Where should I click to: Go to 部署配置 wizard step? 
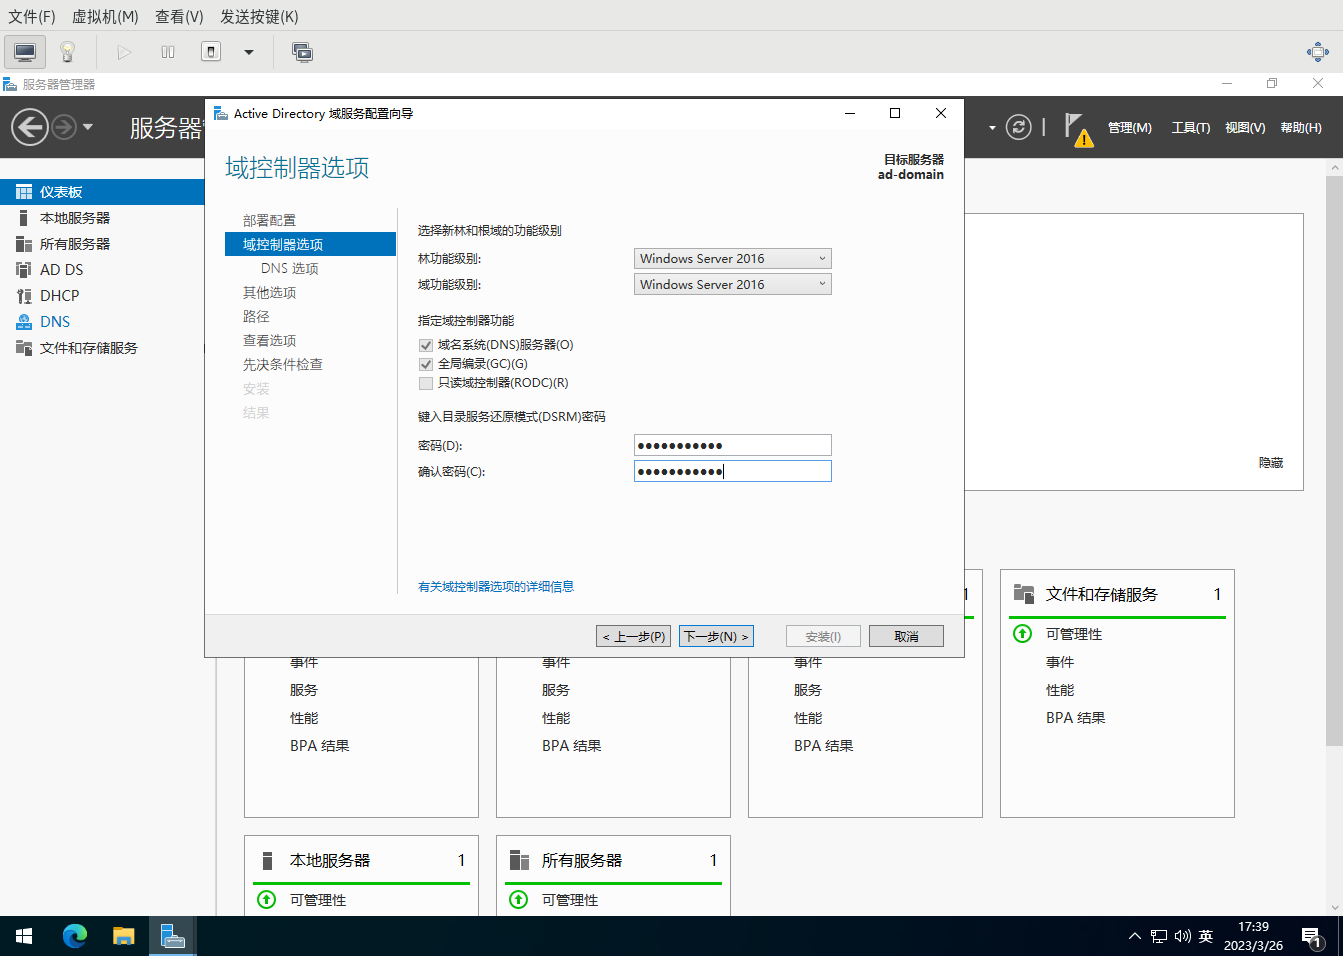[x=269, y=220]
